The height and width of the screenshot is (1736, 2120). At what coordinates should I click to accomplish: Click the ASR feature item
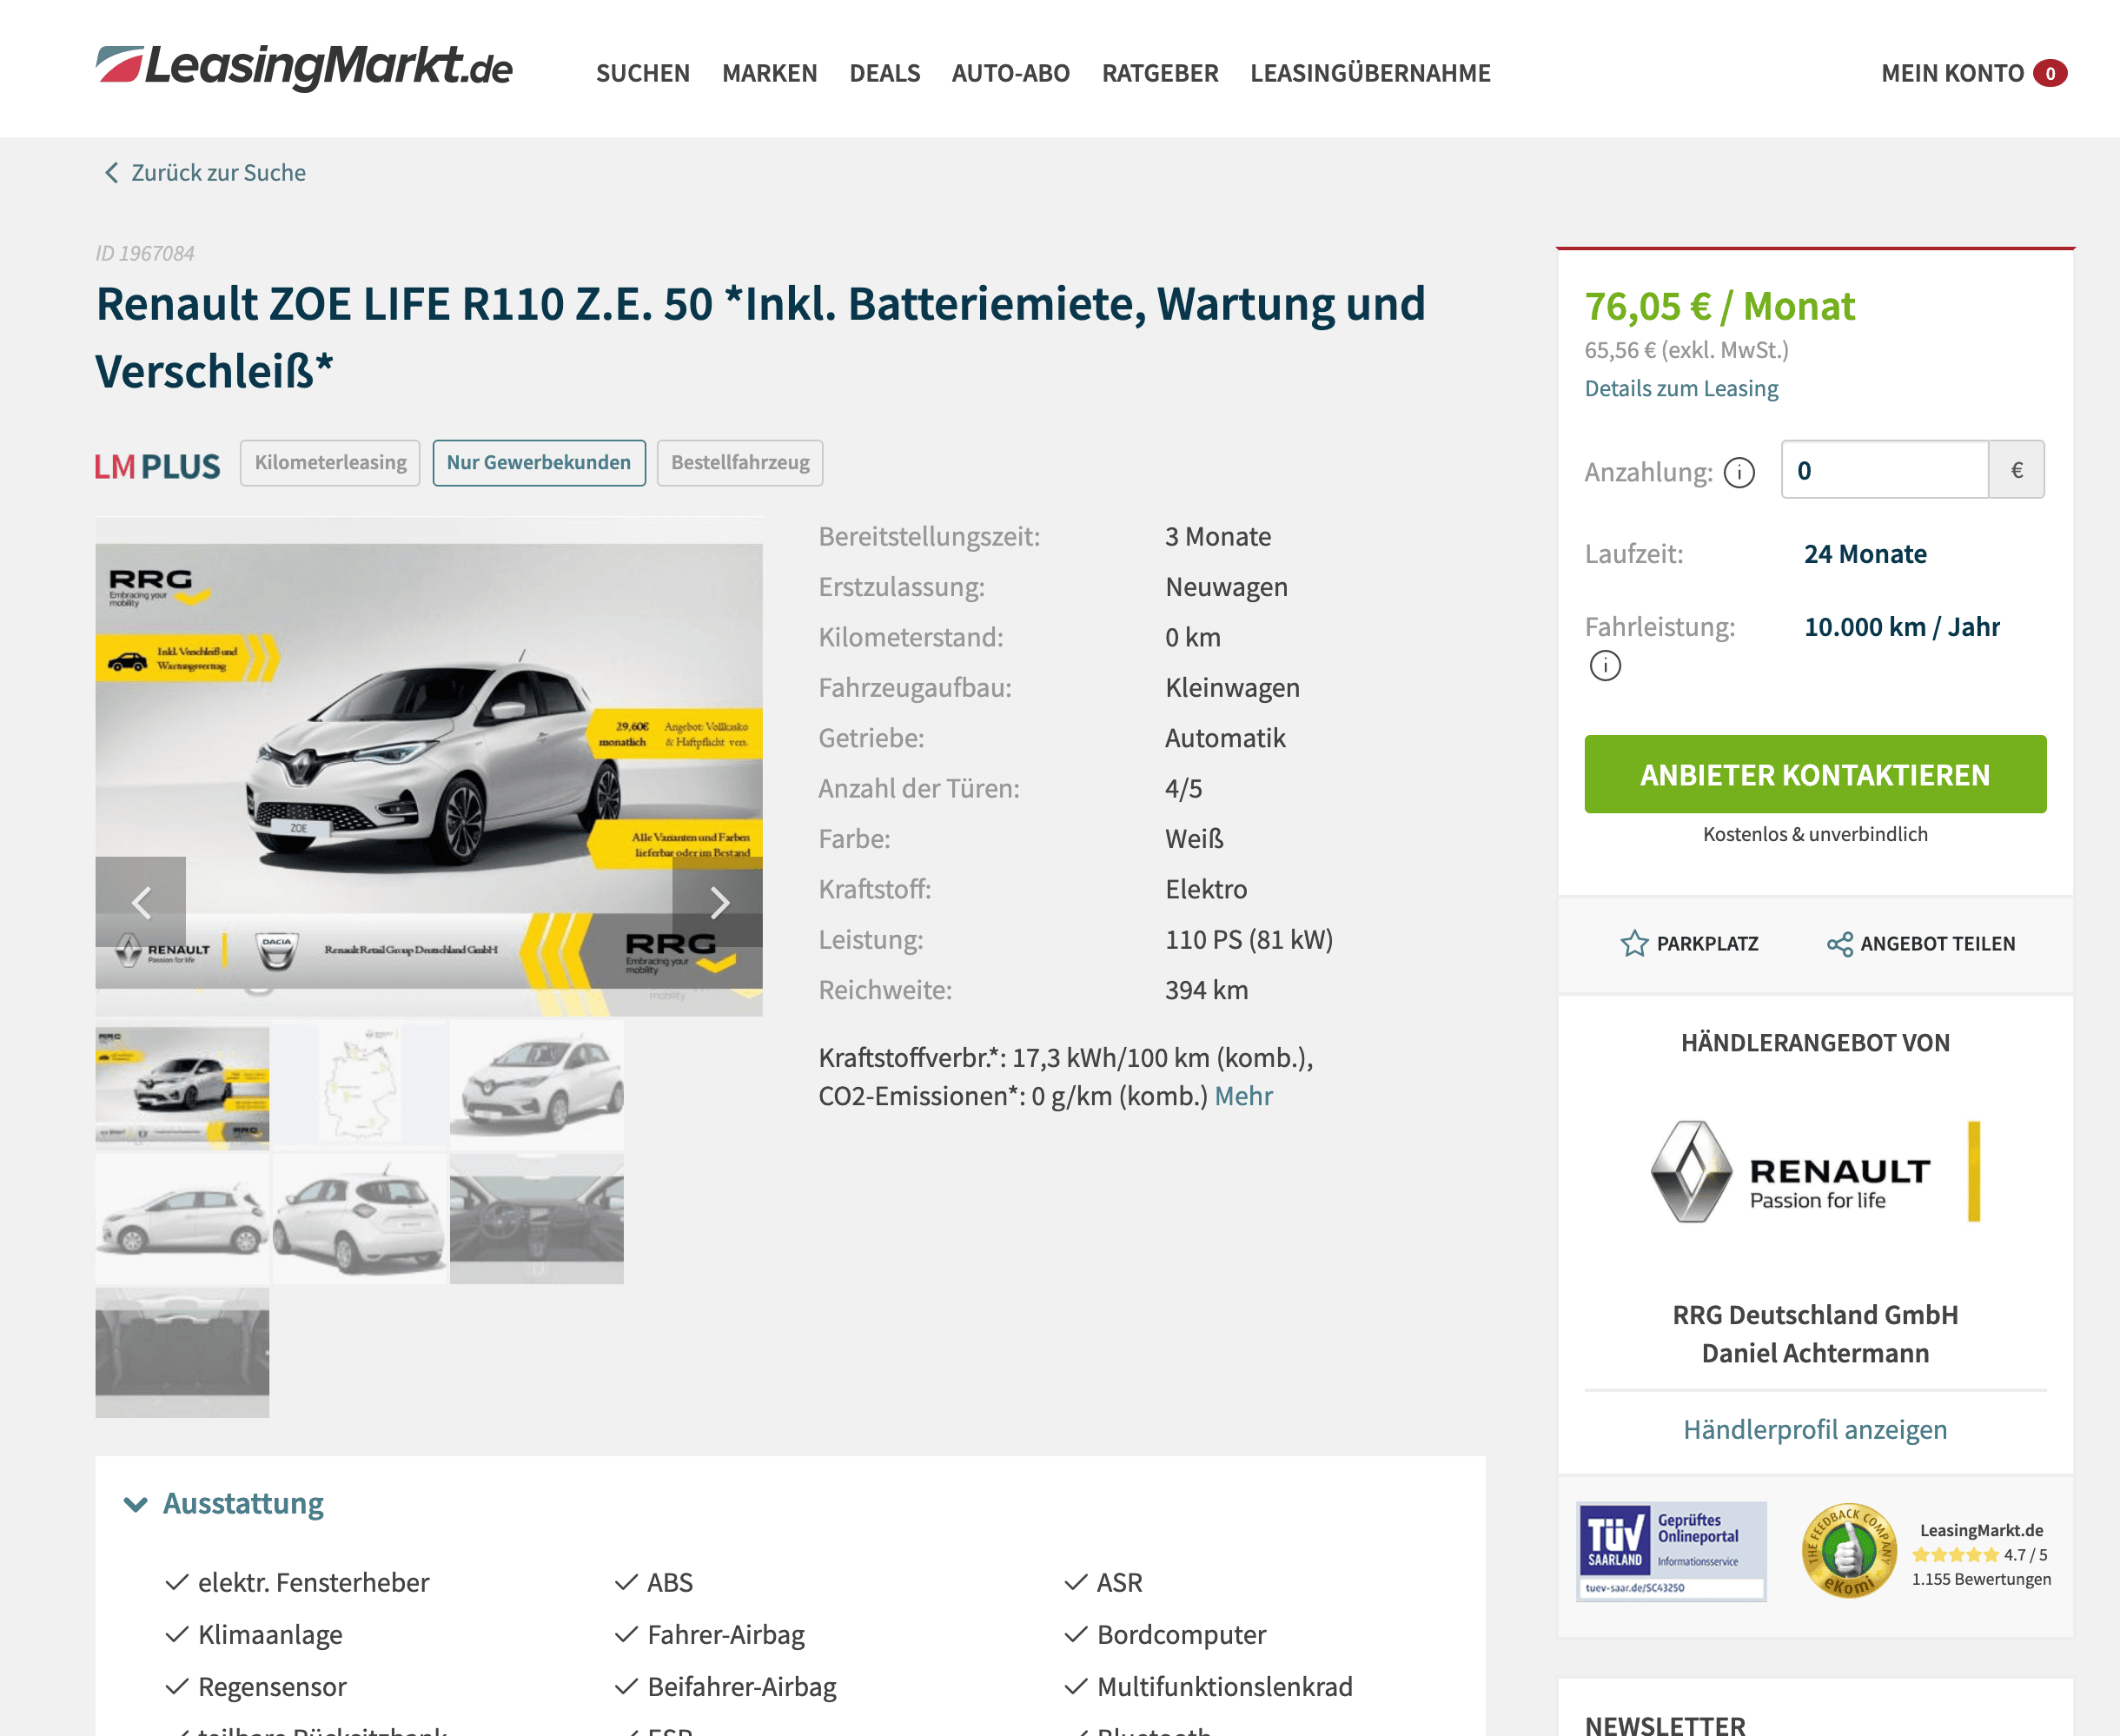pyautogui.click(x=1103, y=1582)
